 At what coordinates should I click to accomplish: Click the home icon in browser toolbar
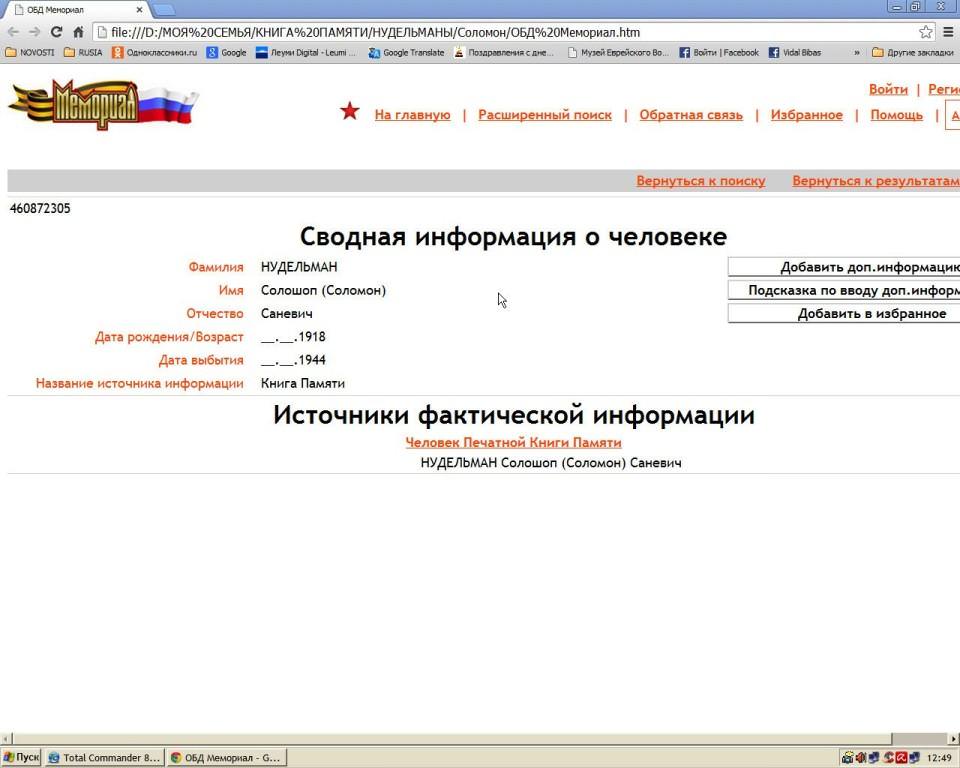click(78, 32)
